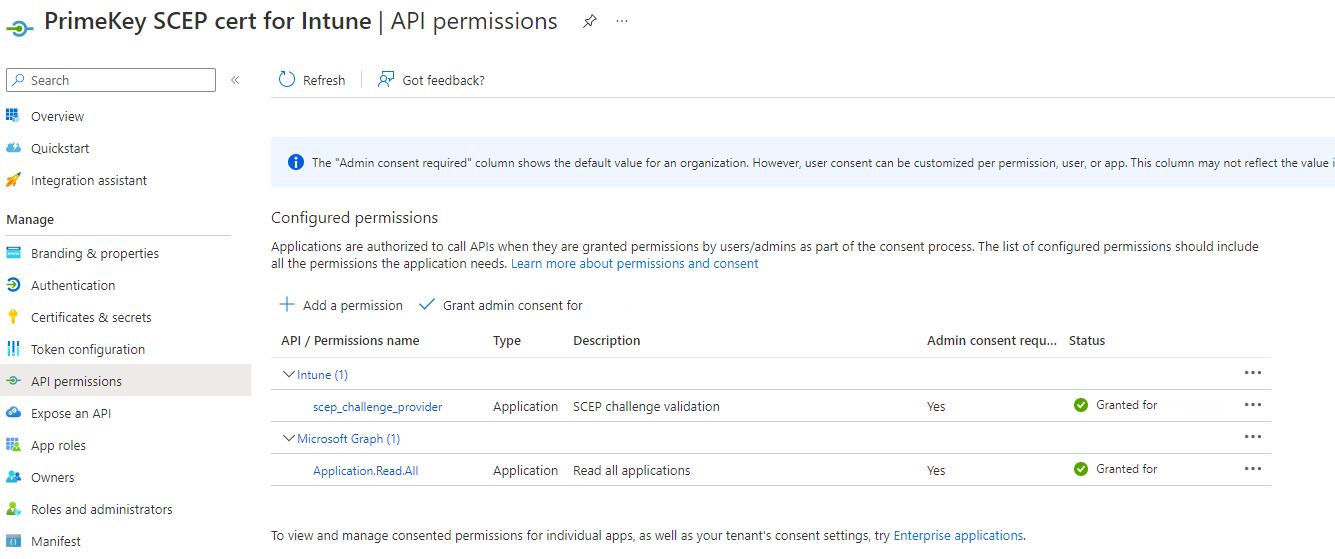Focus the sidebar Search input field

[118, 80]
